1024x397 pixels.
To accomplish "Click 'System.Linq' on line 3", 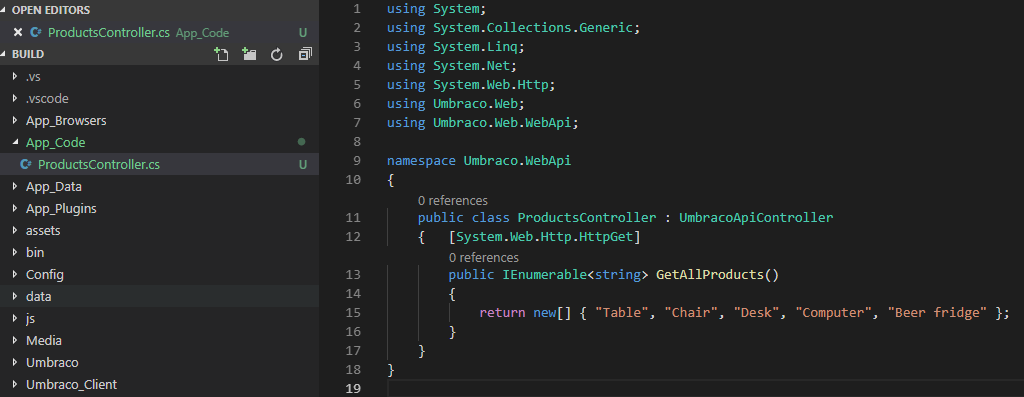I will tap(475, 47).
